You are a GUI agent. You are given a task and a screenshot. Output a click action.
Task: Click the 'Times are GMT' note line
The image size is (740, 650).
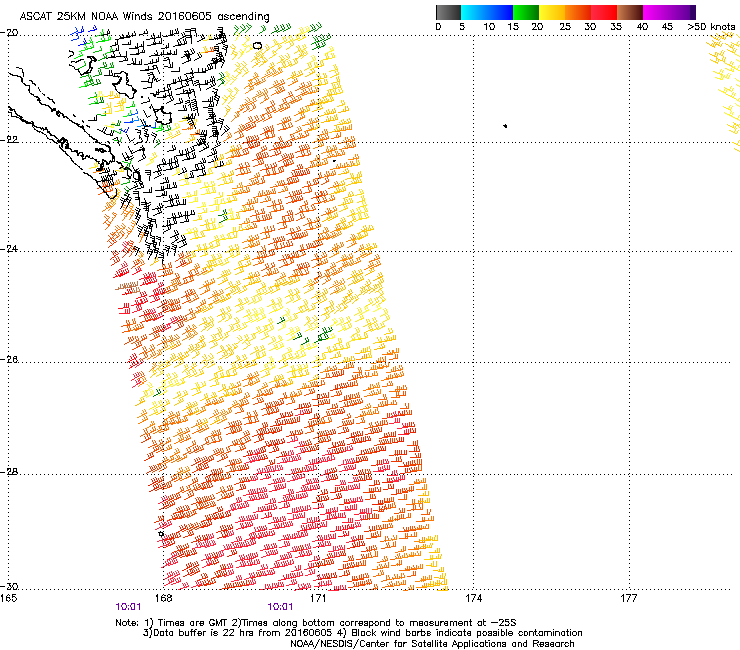click(x=316, y=623)
